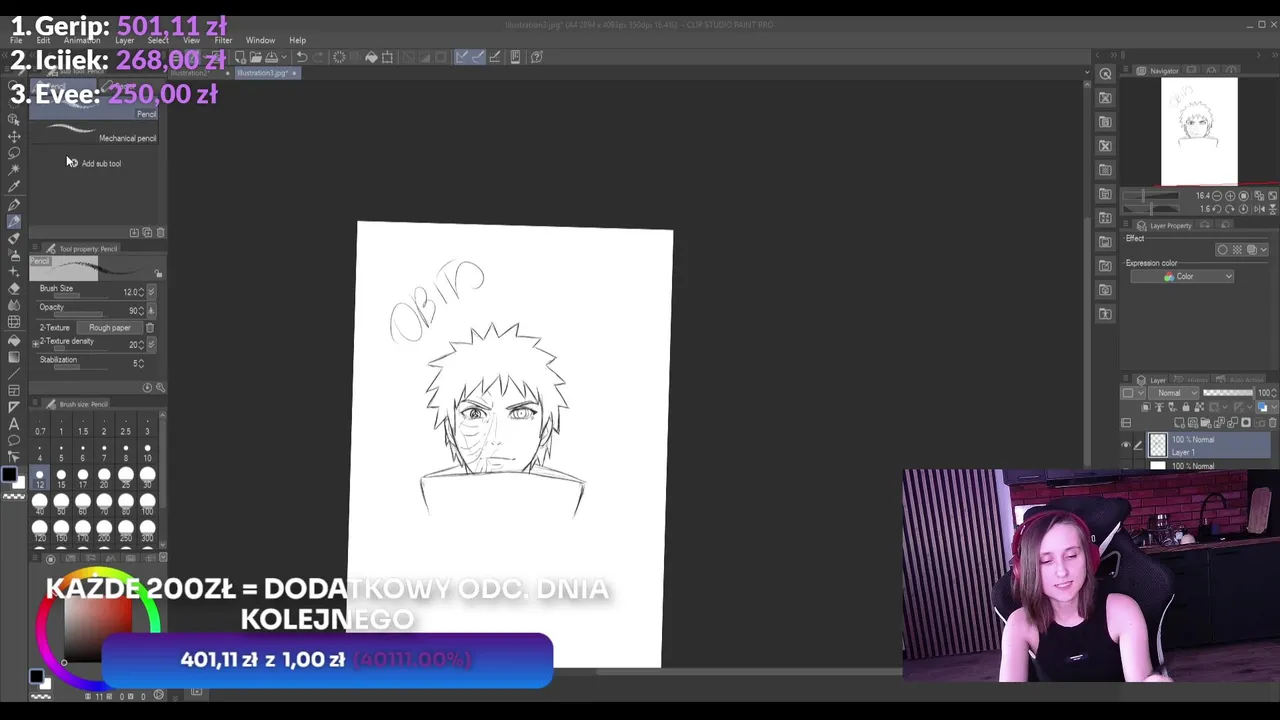Pick brush size 20 preset
This screenshot has width=1280, height=720.
coord(104,477)
